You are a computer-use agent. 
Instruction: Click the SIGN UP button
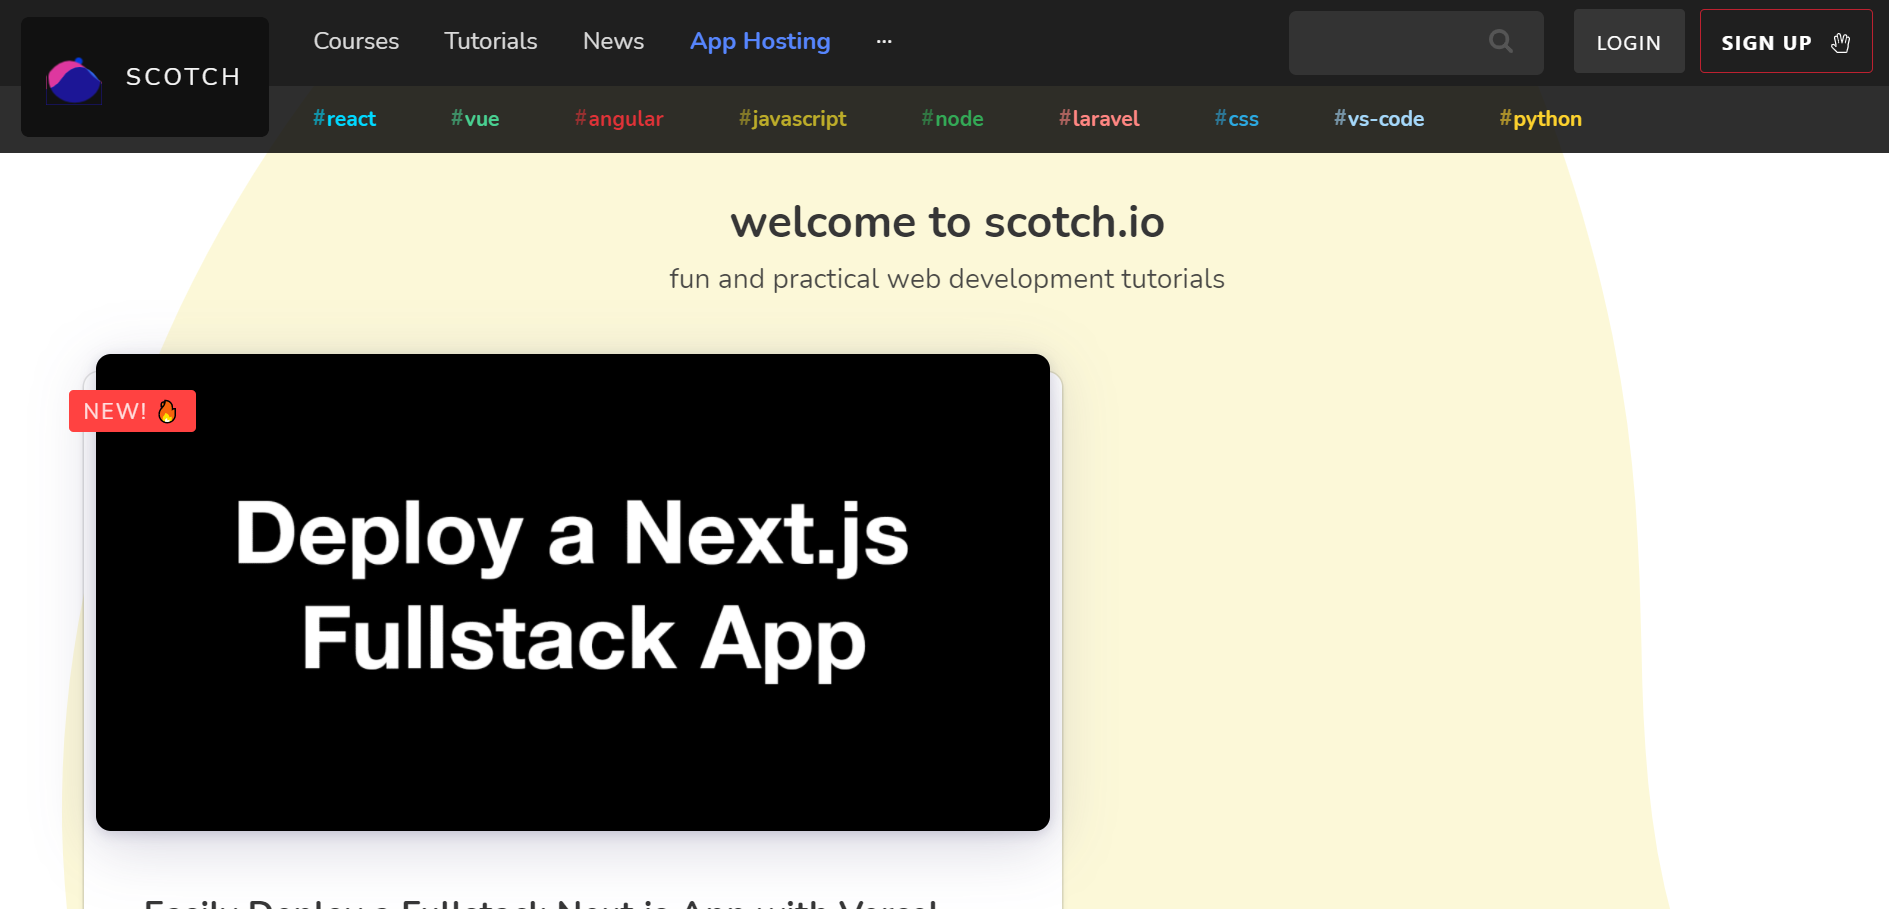(1786, 42)
